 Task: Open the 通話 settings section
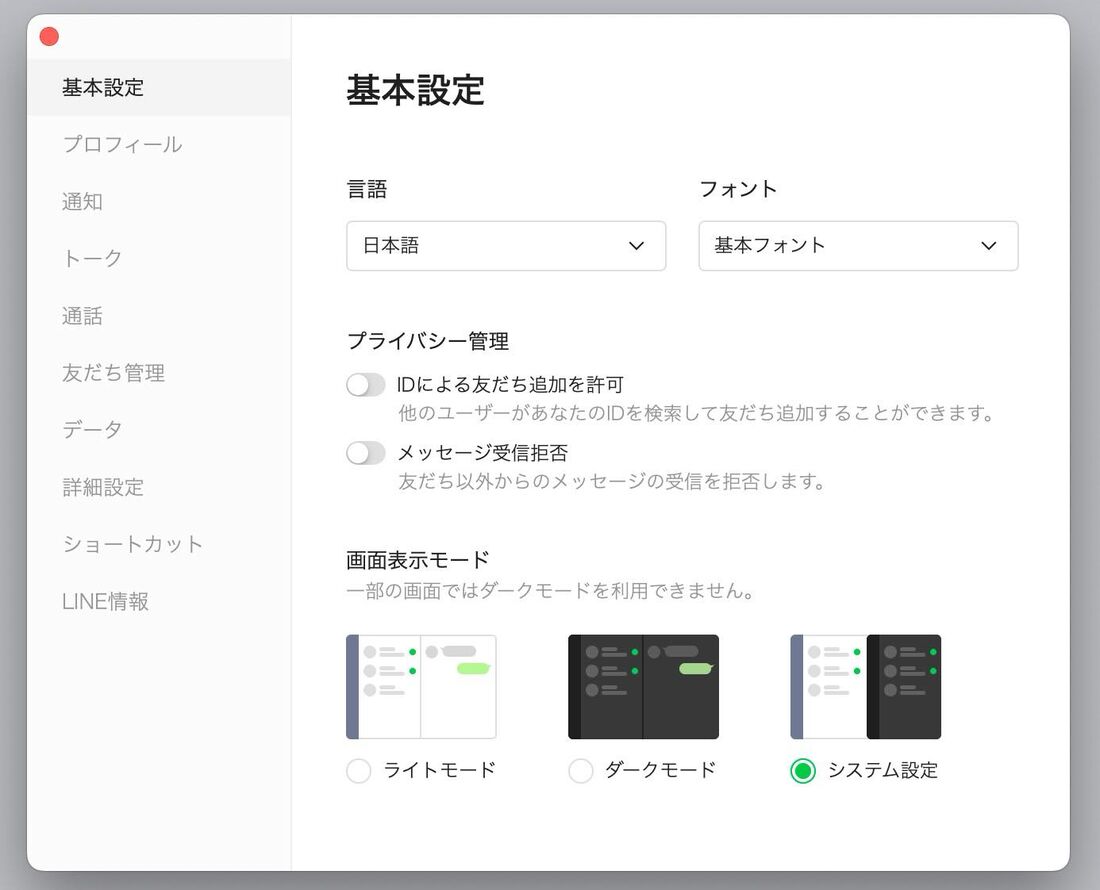[x=83, y=316]
